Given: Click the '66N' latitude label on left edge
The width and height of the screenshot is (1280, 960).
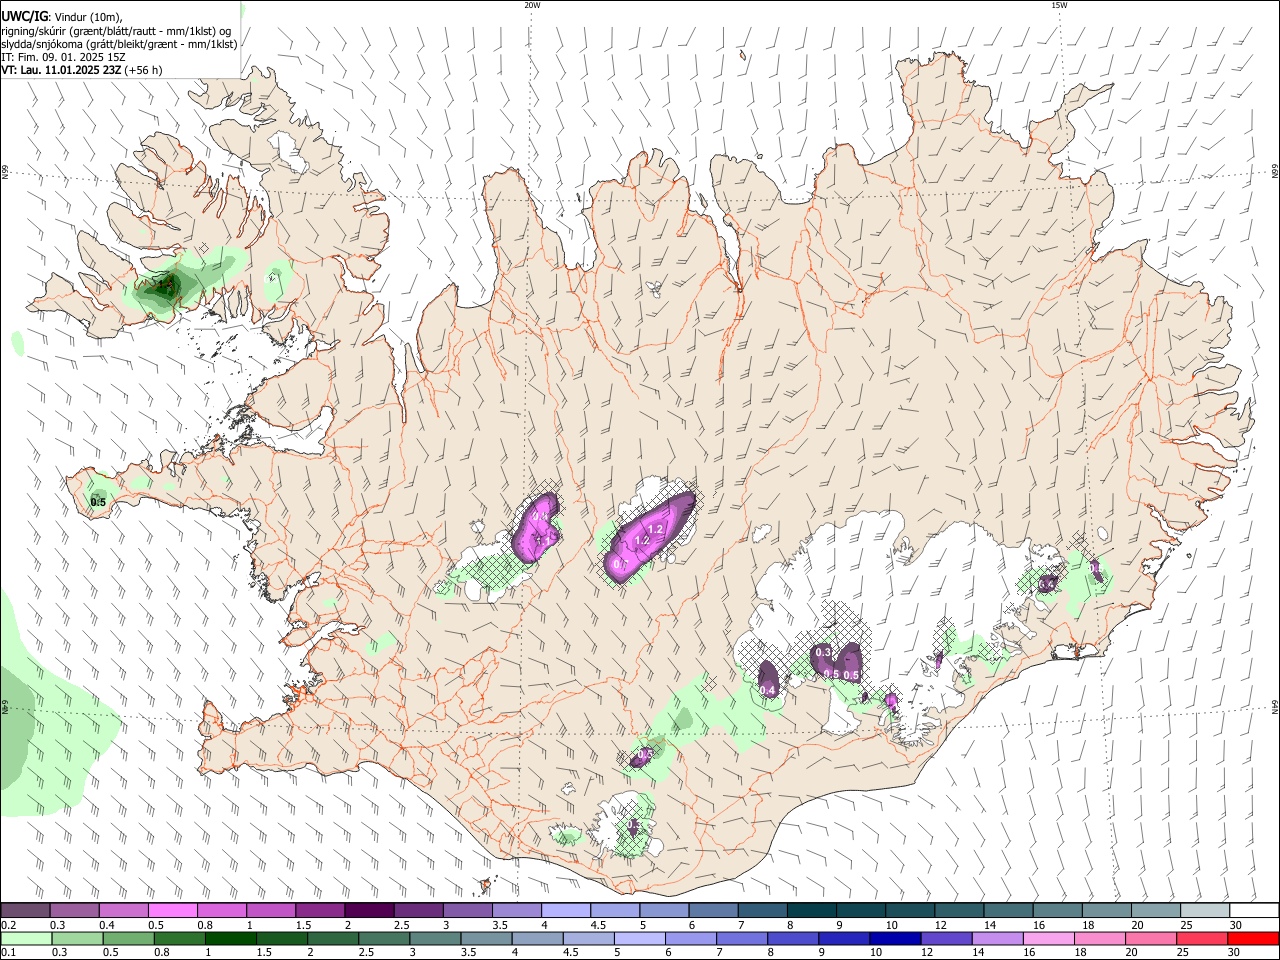Looking at the screenshot, I should (x=5, y=174).
